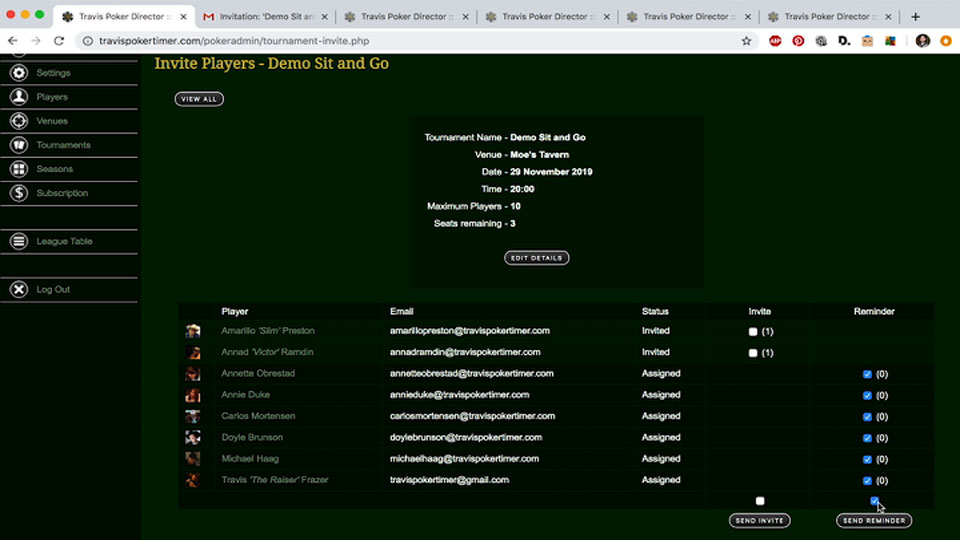Uncheck reminder box for Annie Duke
Image resolution: width=960 pixels, height=540 pixels.
867,395
